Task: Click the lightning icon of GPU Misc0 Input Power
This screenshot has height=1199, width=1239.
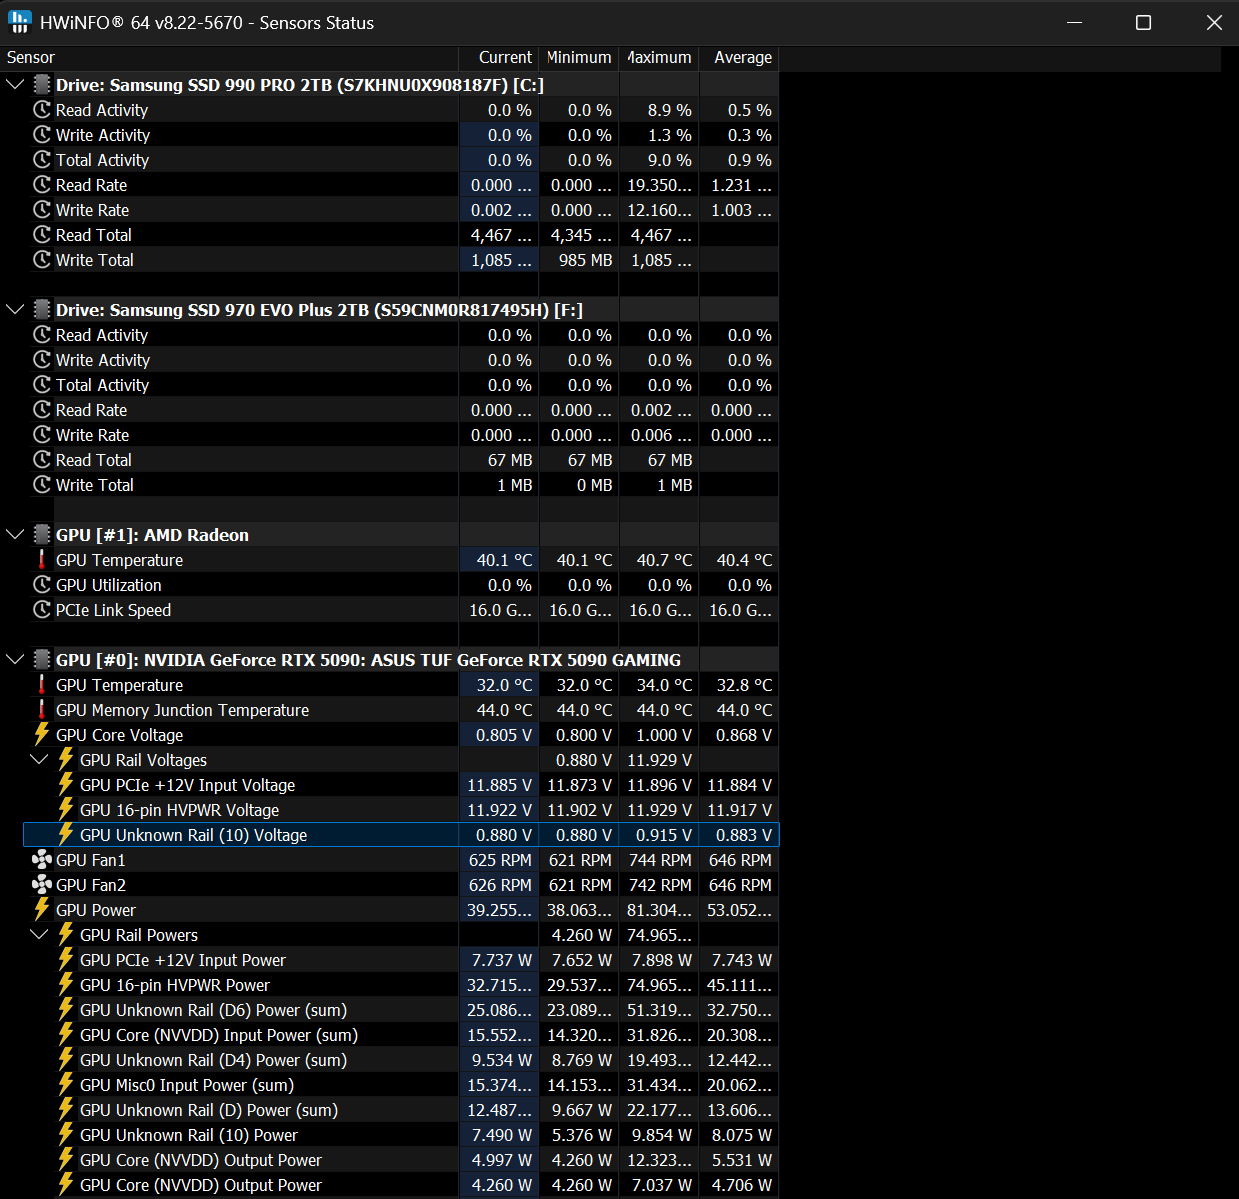Action: coord(66,1085)
